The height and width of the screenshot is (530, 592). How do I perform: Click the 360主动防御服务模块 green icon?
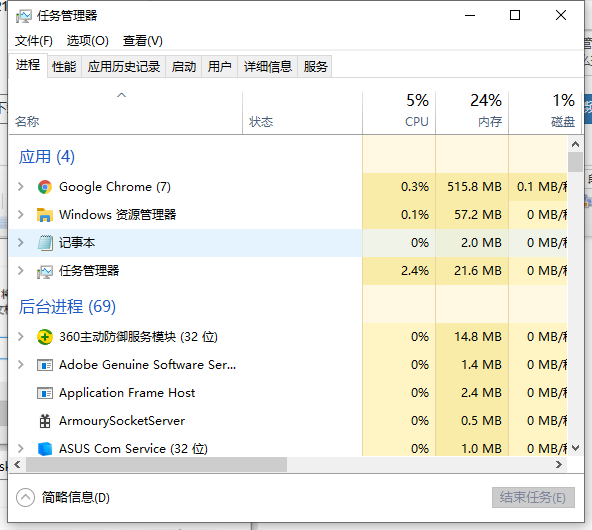coord(45,337)
